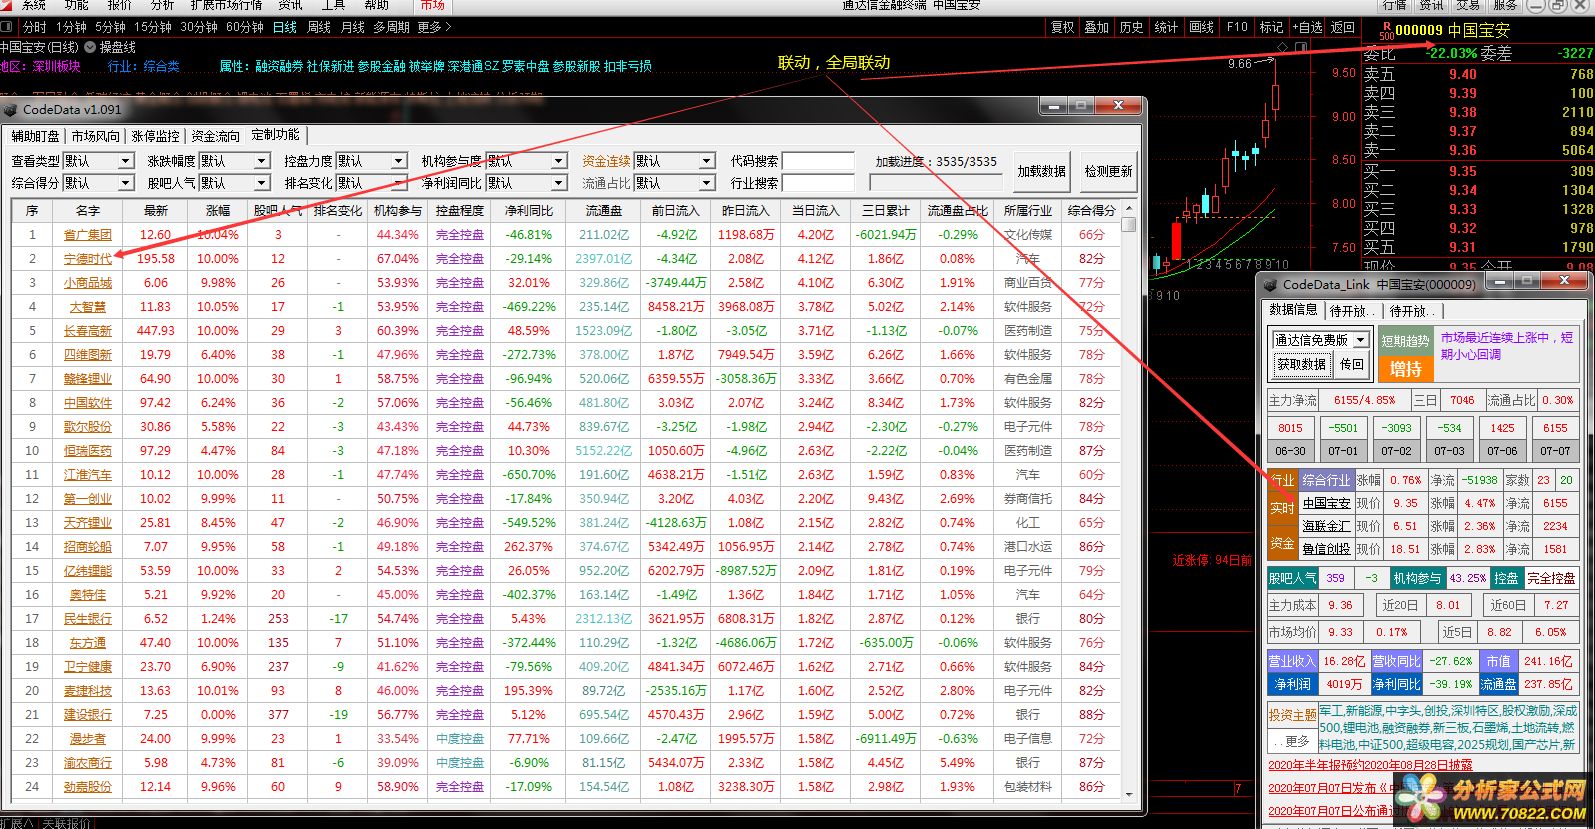Click 鲁信创投 link in CodeData_Link
The width and height of the screenshot is (1595, 829).
(1326, 549)
